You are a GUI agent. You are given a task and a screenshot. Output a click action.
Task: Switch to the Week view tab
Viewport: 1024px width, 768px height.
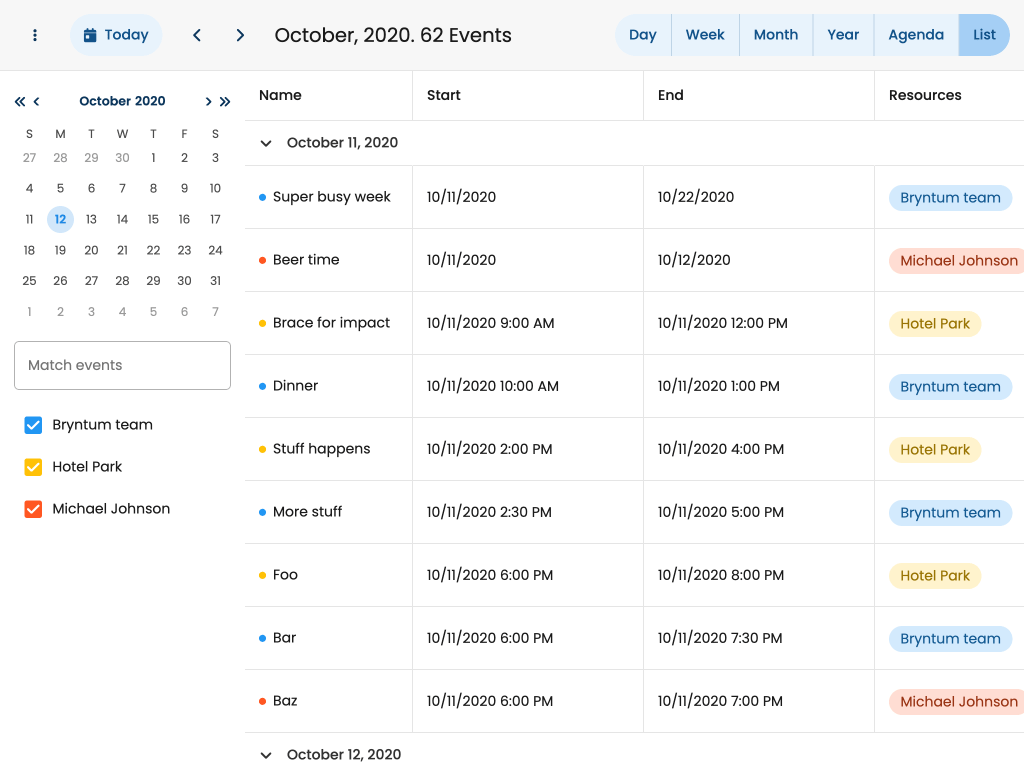click(x=704, y=35)
